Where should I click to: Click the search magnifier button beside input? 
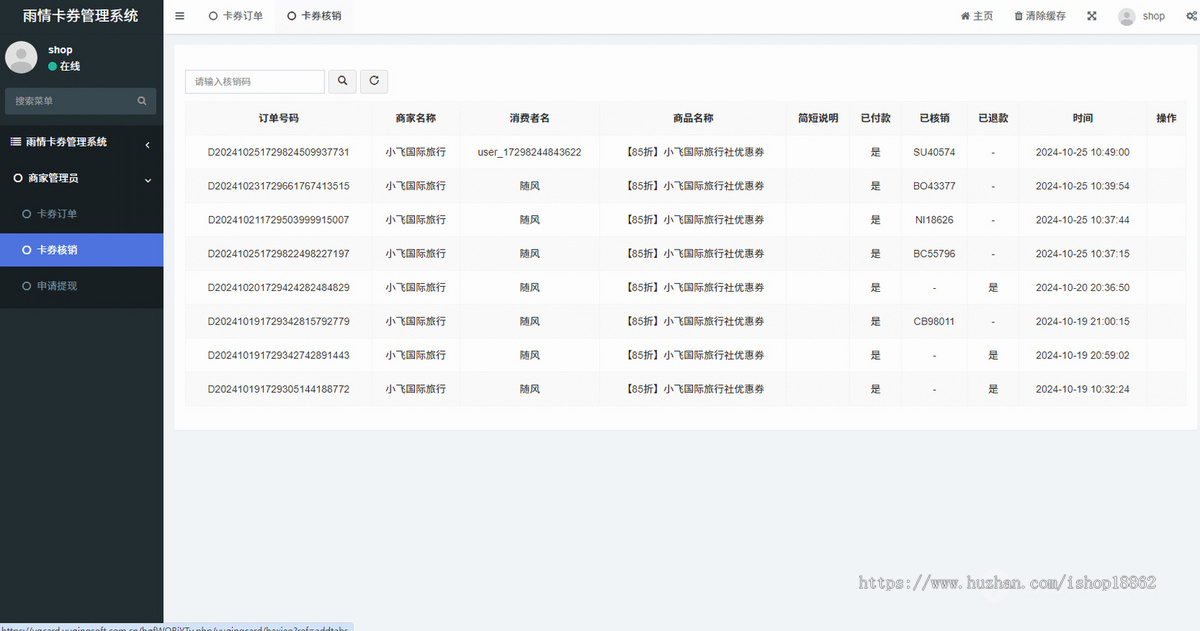click(343, 81)
